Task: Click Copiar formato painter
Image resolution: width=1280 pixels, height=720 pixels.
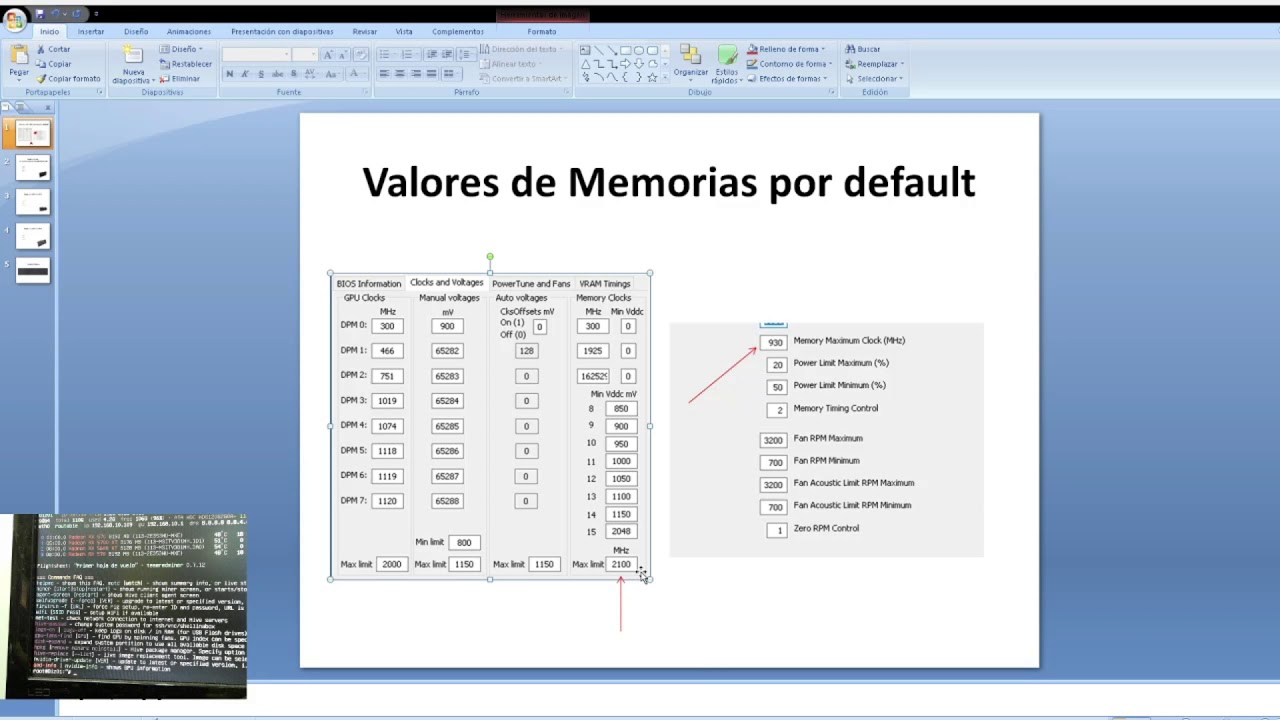Action: pos(68,78)
